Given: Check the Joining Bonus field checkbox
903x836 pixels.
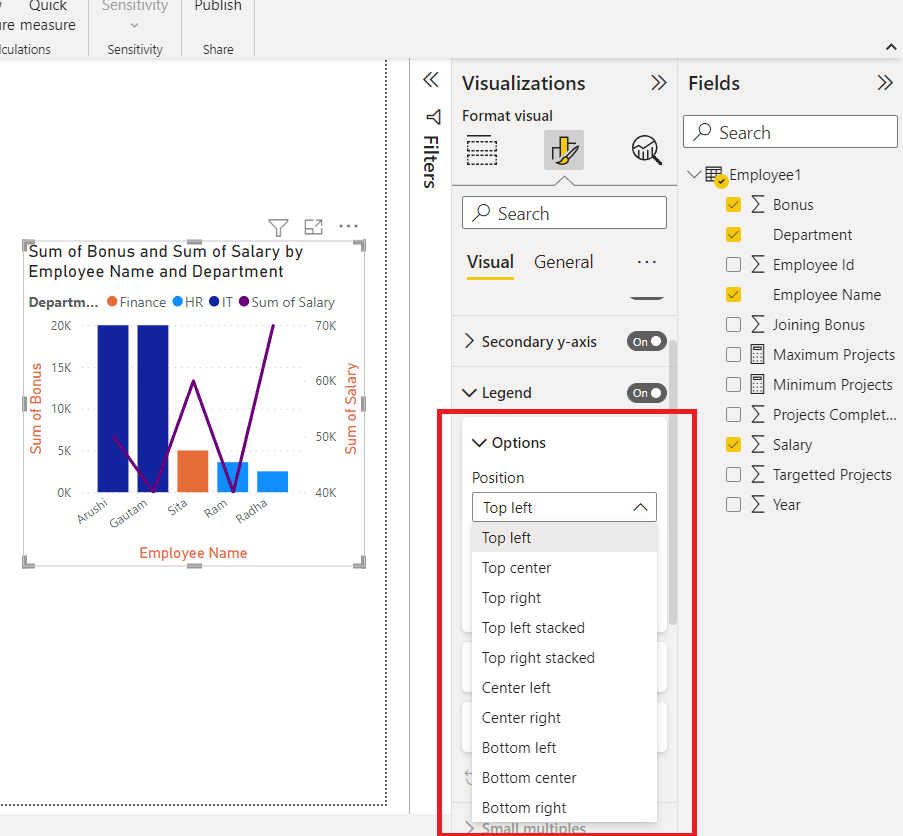Looking at the screenshot, I should pyautogui.click(x=733, y=324).
